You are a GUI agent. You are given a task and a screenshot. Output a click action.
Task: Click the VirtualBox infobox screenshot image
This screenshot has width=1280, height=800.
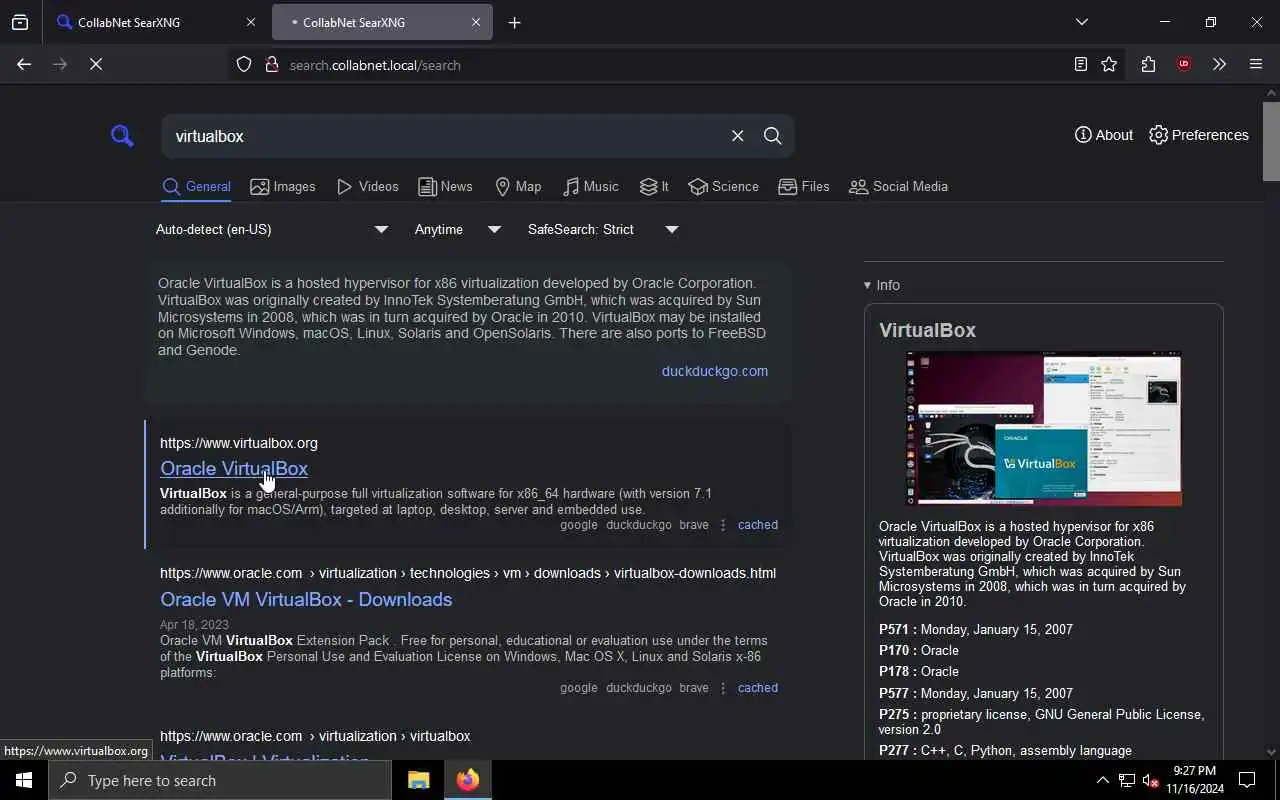(1043, 428)
